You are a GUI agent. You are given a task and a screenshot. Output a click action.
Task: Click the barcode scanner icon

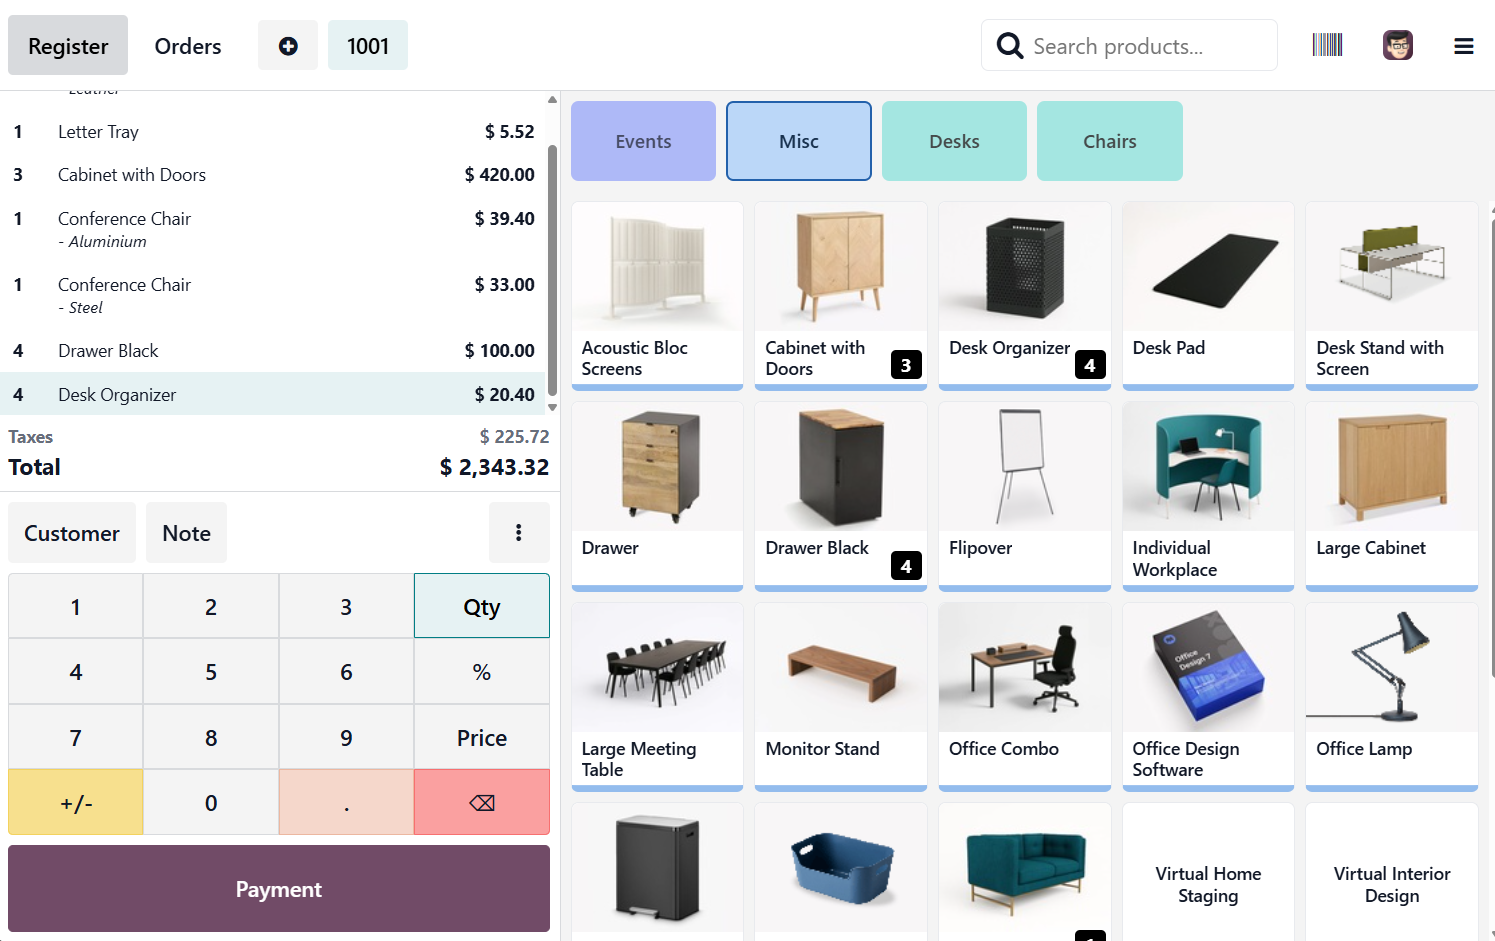[x=1327, y=45]
